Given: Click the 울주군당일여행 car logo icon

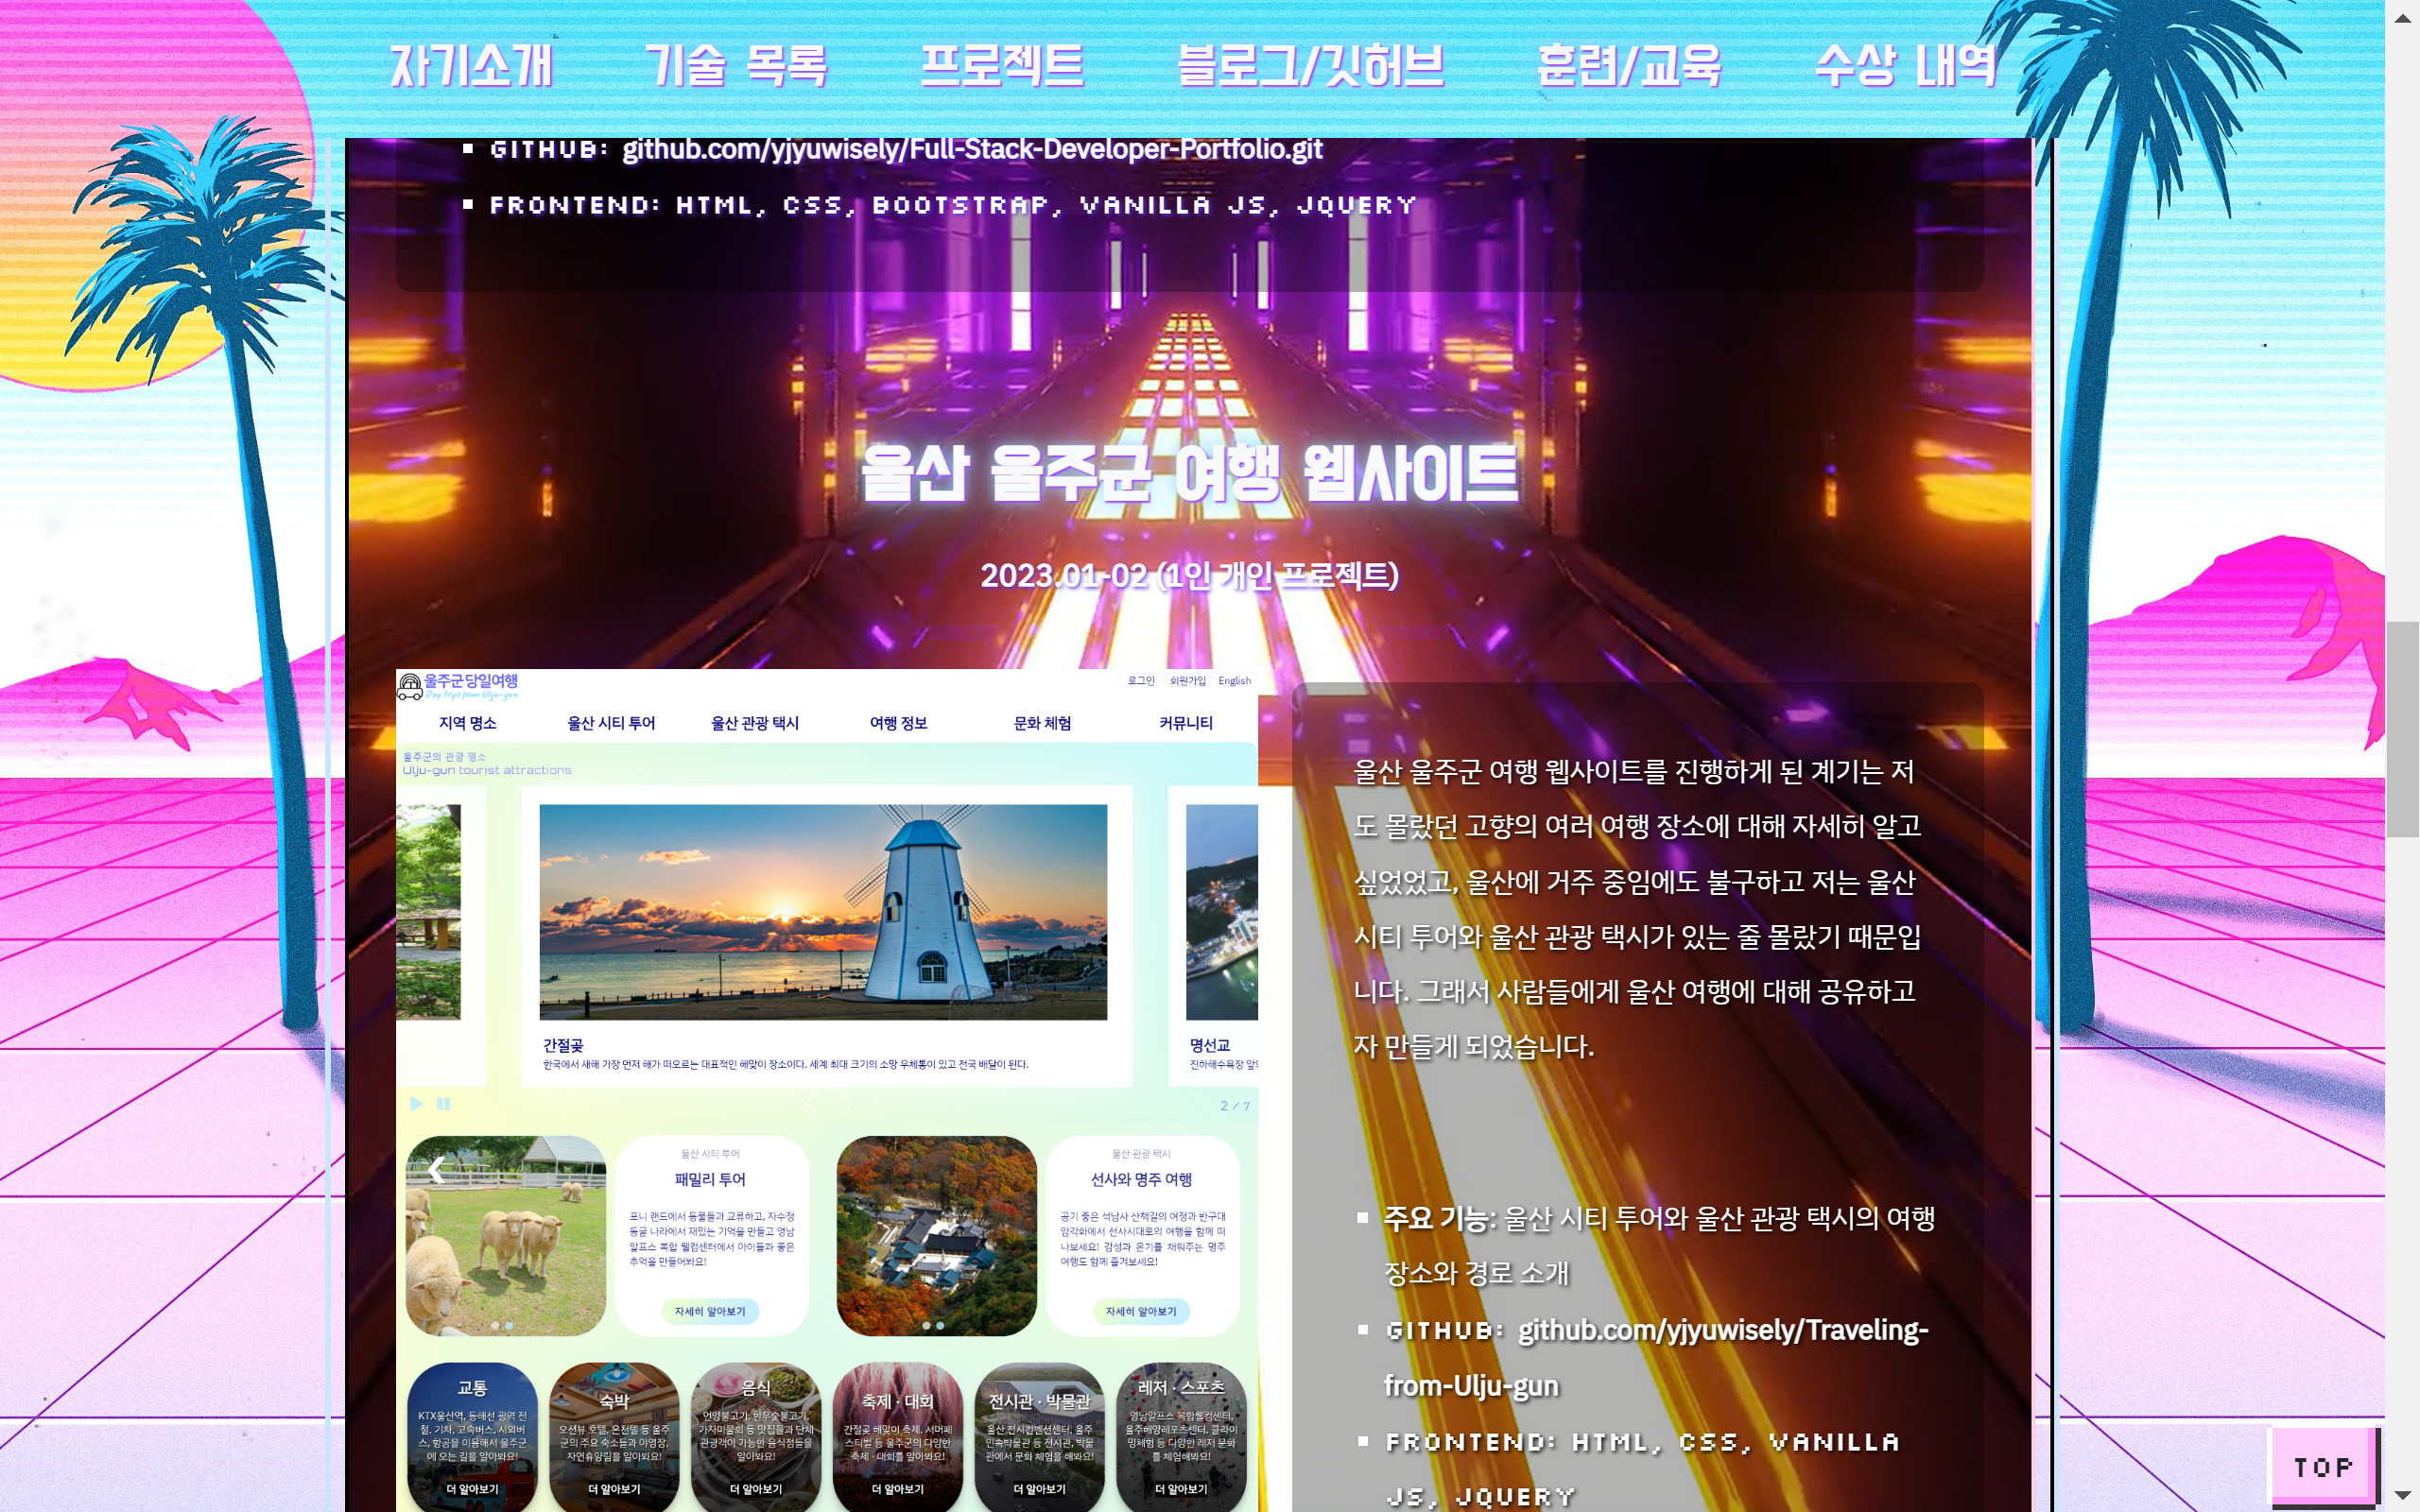Looking at the screenshot, I should point(409,686).
